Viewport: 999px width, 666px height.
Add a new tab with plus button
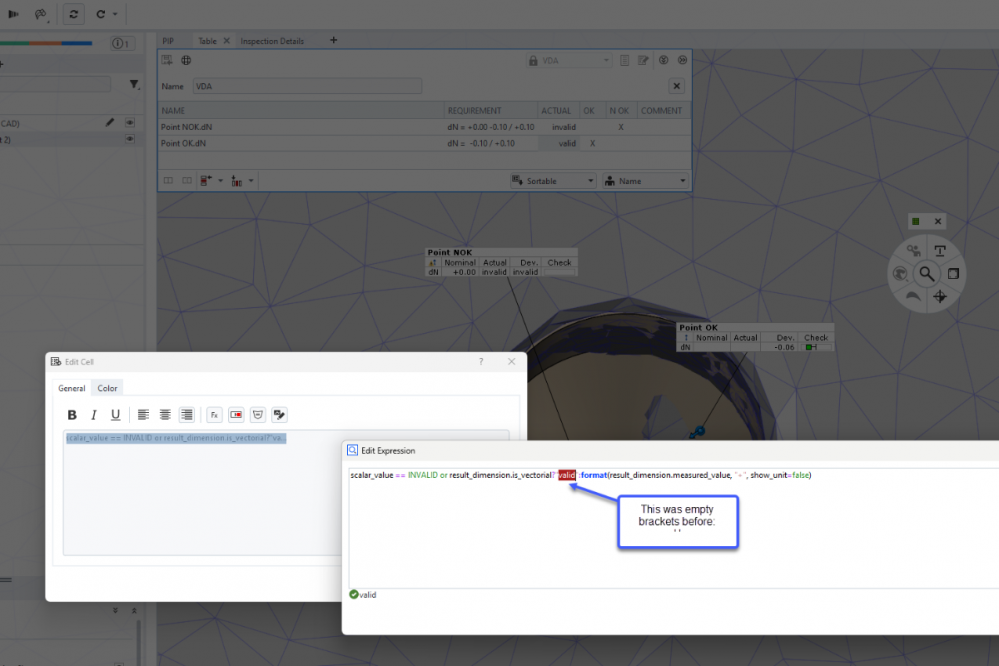[333, 41]
